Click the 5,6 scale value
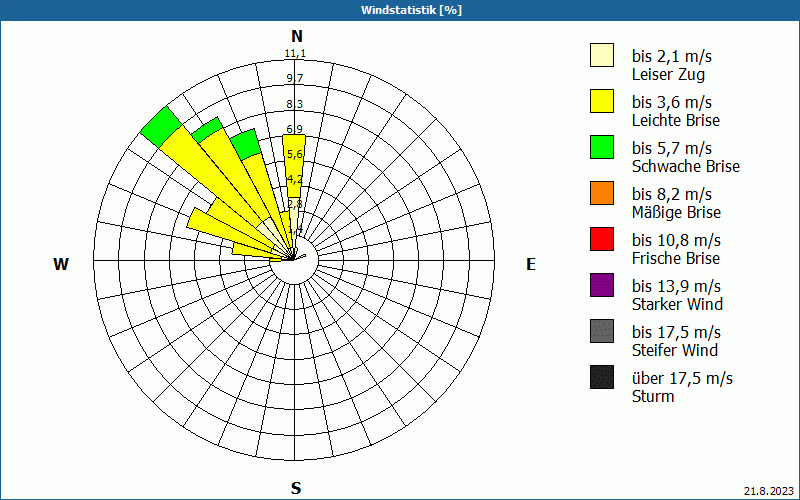This screenshot has width=800, height=500. pos(295,154)
